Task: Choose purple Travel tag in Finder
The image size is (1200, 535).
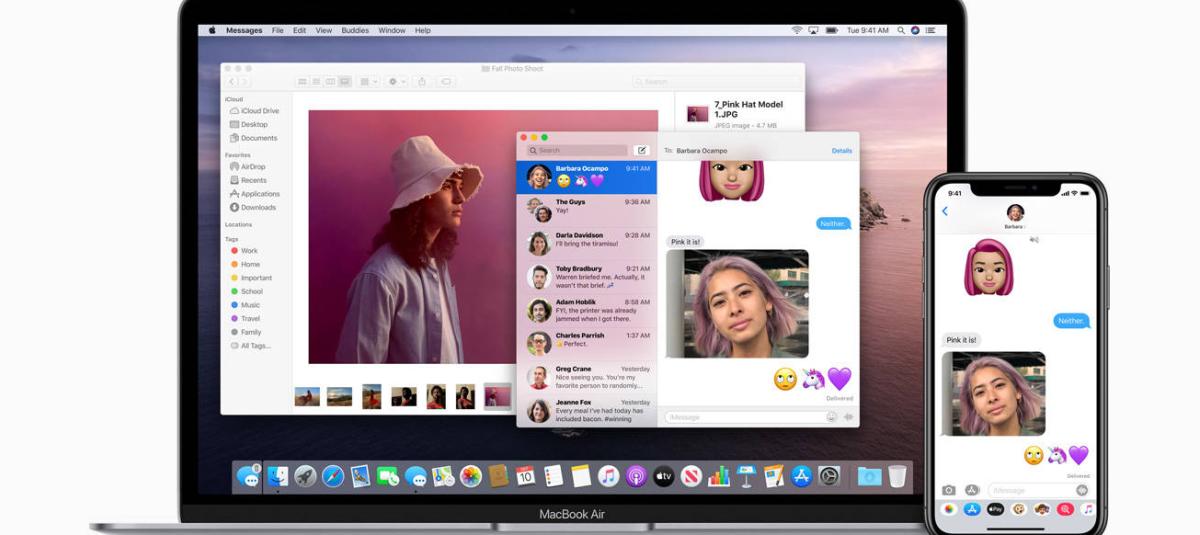Action: pyautogui.click(x=245, y=319)
